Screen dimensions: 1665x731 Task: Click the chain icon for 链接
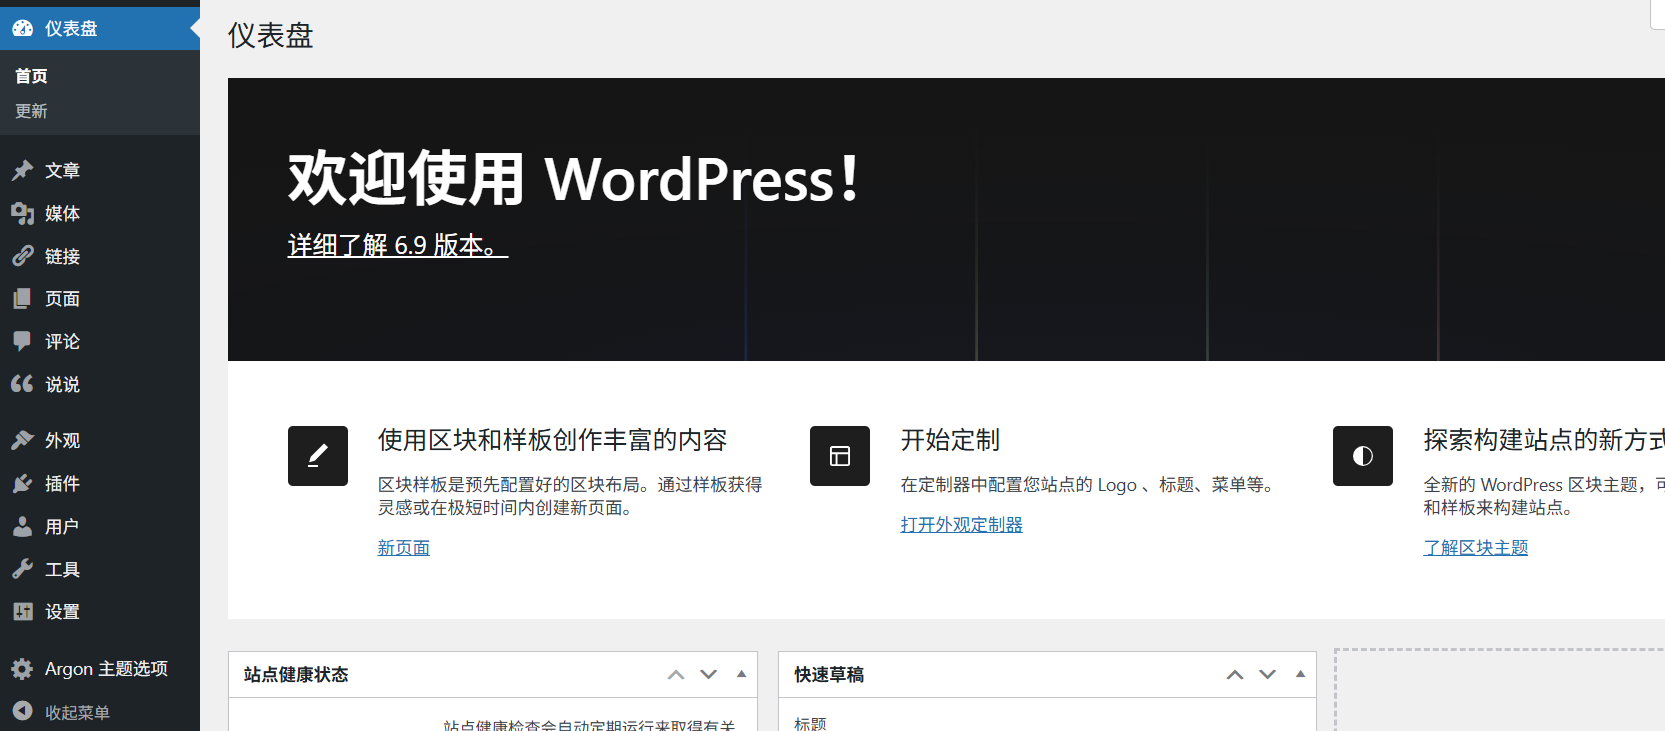pos(22,256)
